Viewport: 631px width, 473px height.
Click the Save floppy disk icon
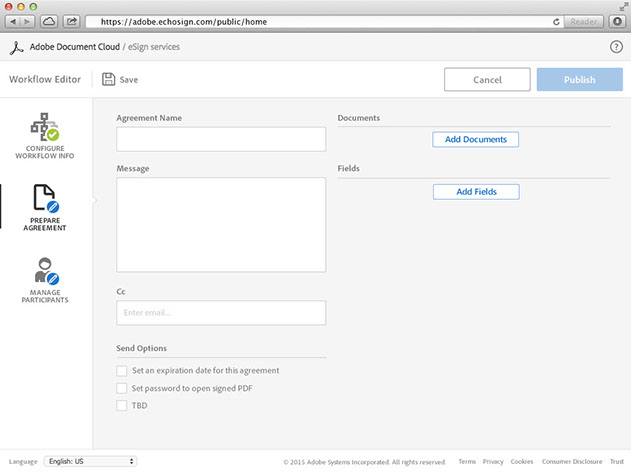pyautogui.click(x=108, y=79)
